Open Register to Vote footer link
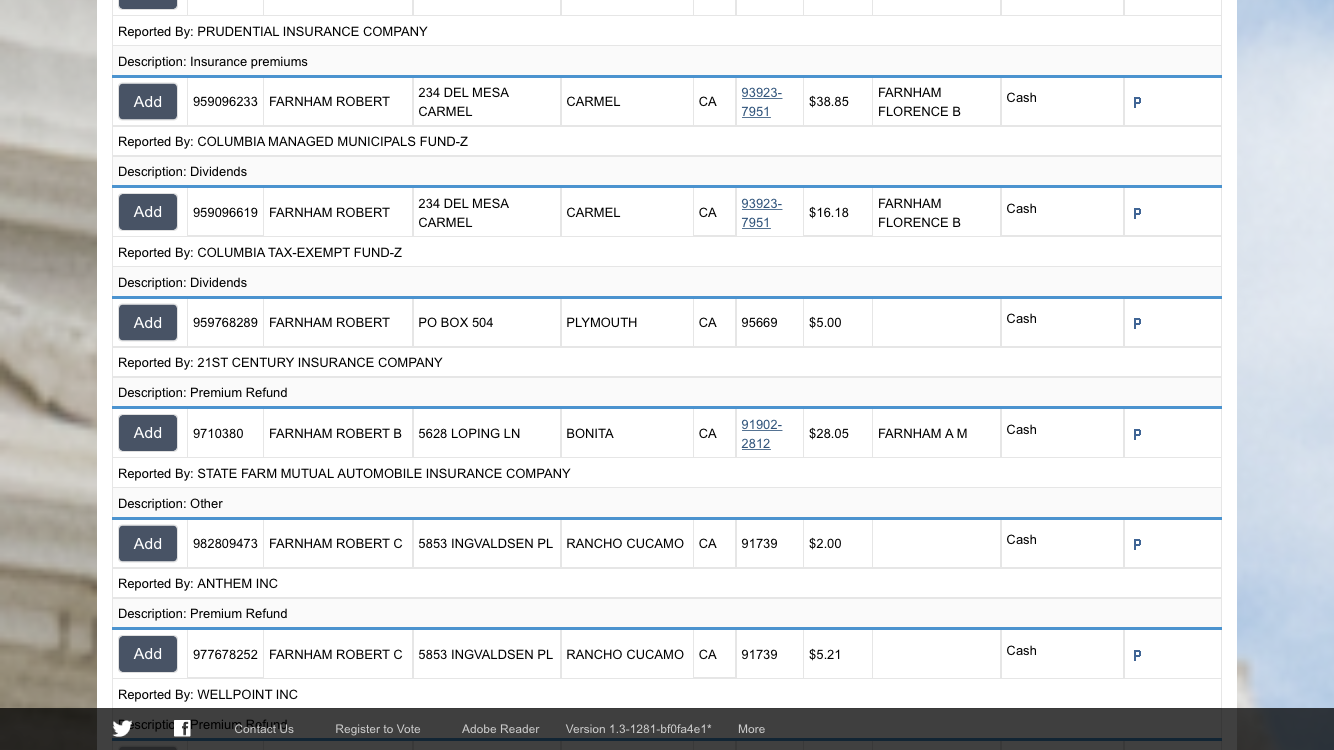Image resolution: width=1334 pixels, height=750 pixels. coord(378,729)
